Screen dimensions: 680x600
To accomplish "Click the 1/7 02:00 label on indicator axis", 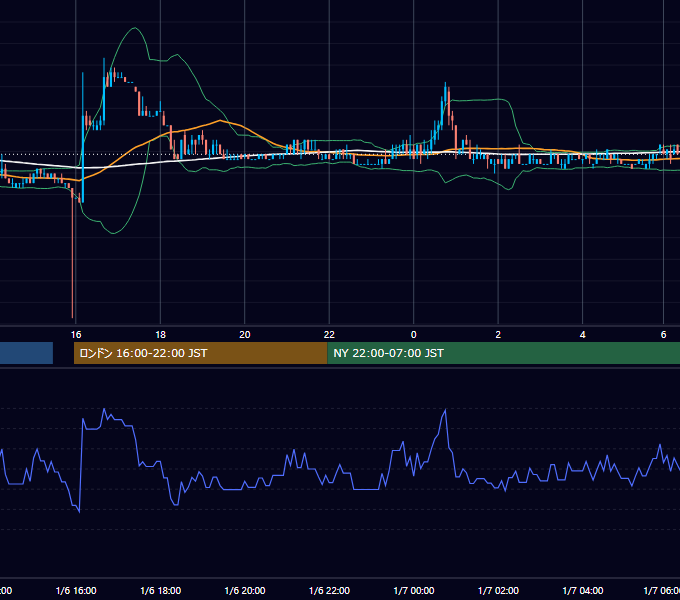I will tap(498, 590).
